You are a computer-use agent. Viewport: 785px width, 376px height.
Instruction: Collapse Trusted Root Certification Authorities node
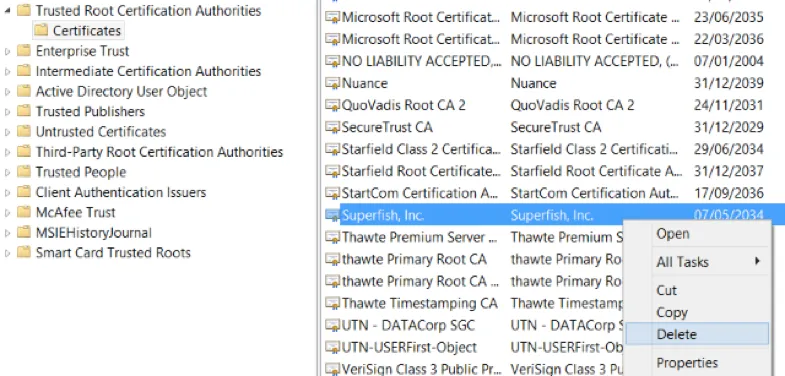click(7, 11)
